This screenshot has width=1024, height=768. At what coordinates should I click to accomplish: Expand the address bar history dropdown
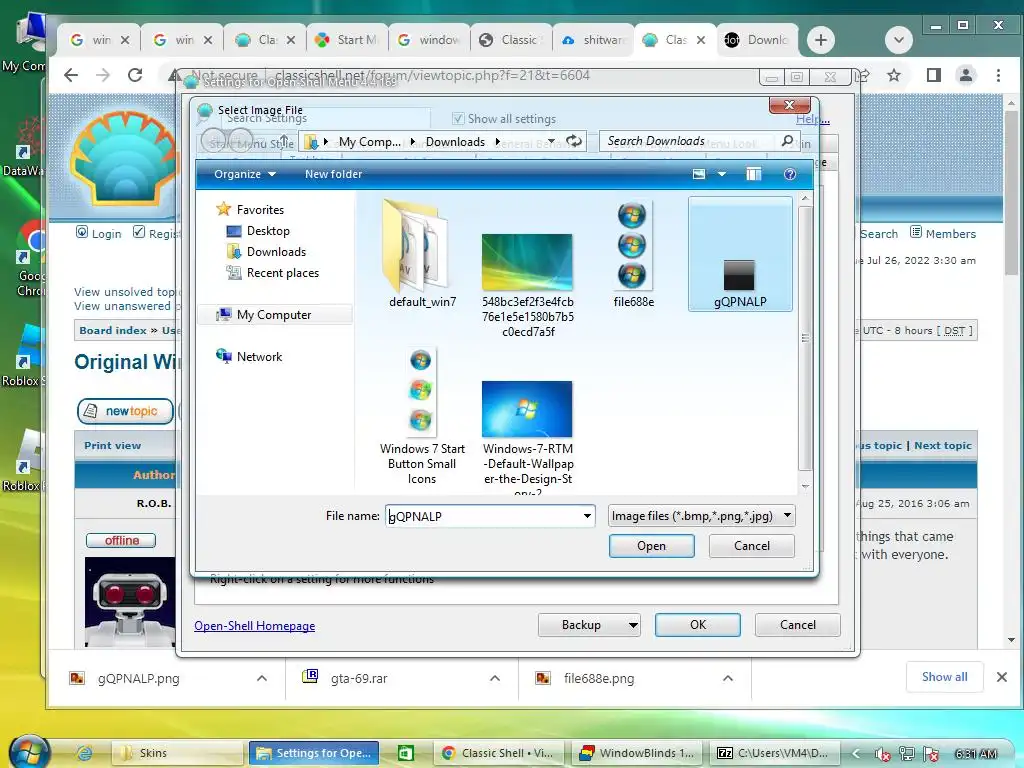pyautogui.click(x=551, y=141)
